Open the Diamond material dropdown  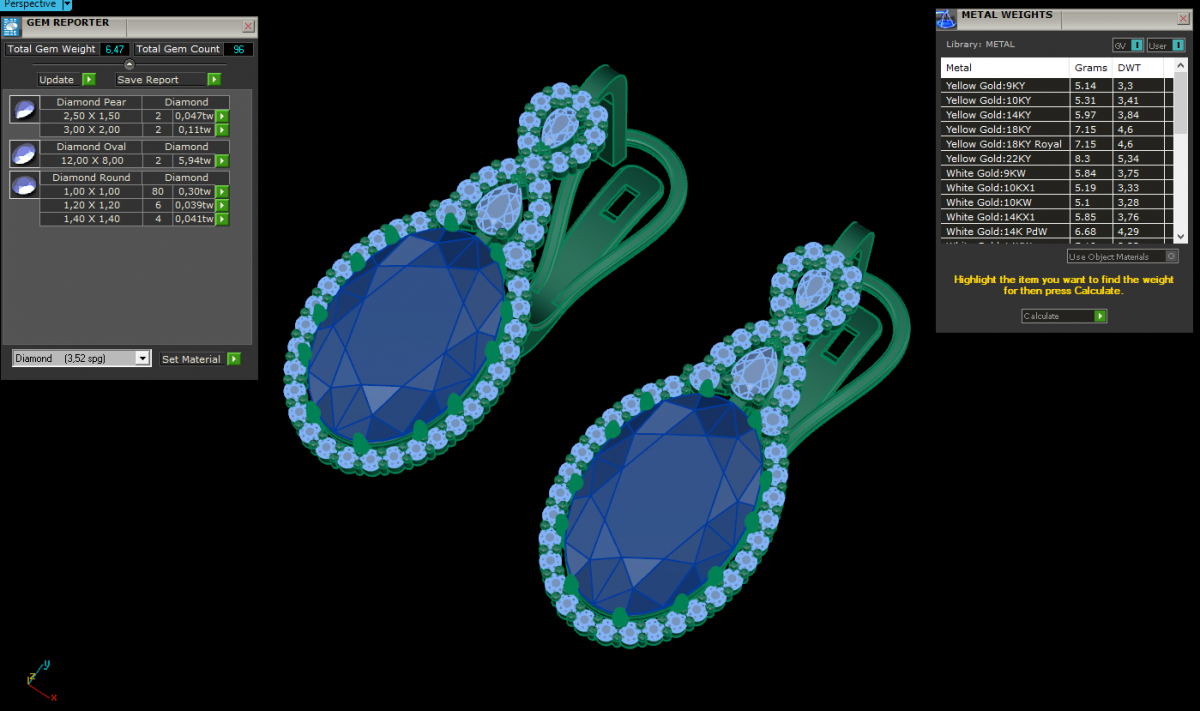[142, 358]
